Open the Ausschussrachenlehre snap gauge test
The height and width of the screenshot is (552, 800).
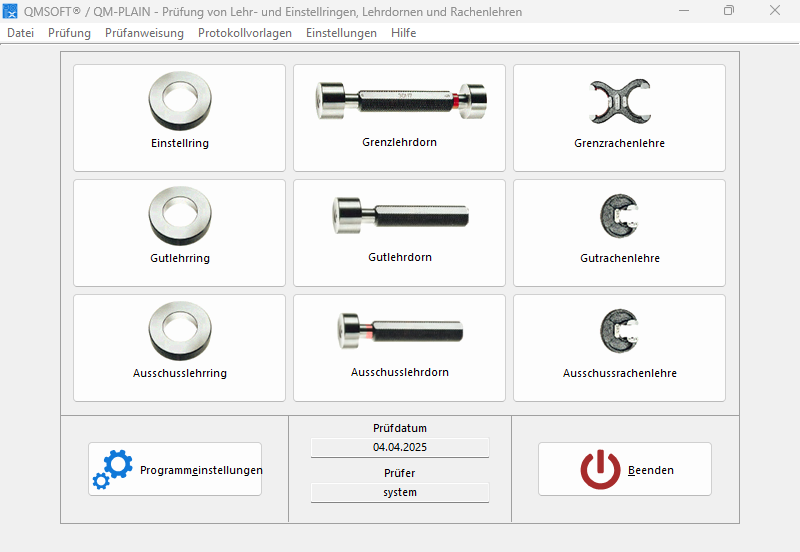[619, 348]
